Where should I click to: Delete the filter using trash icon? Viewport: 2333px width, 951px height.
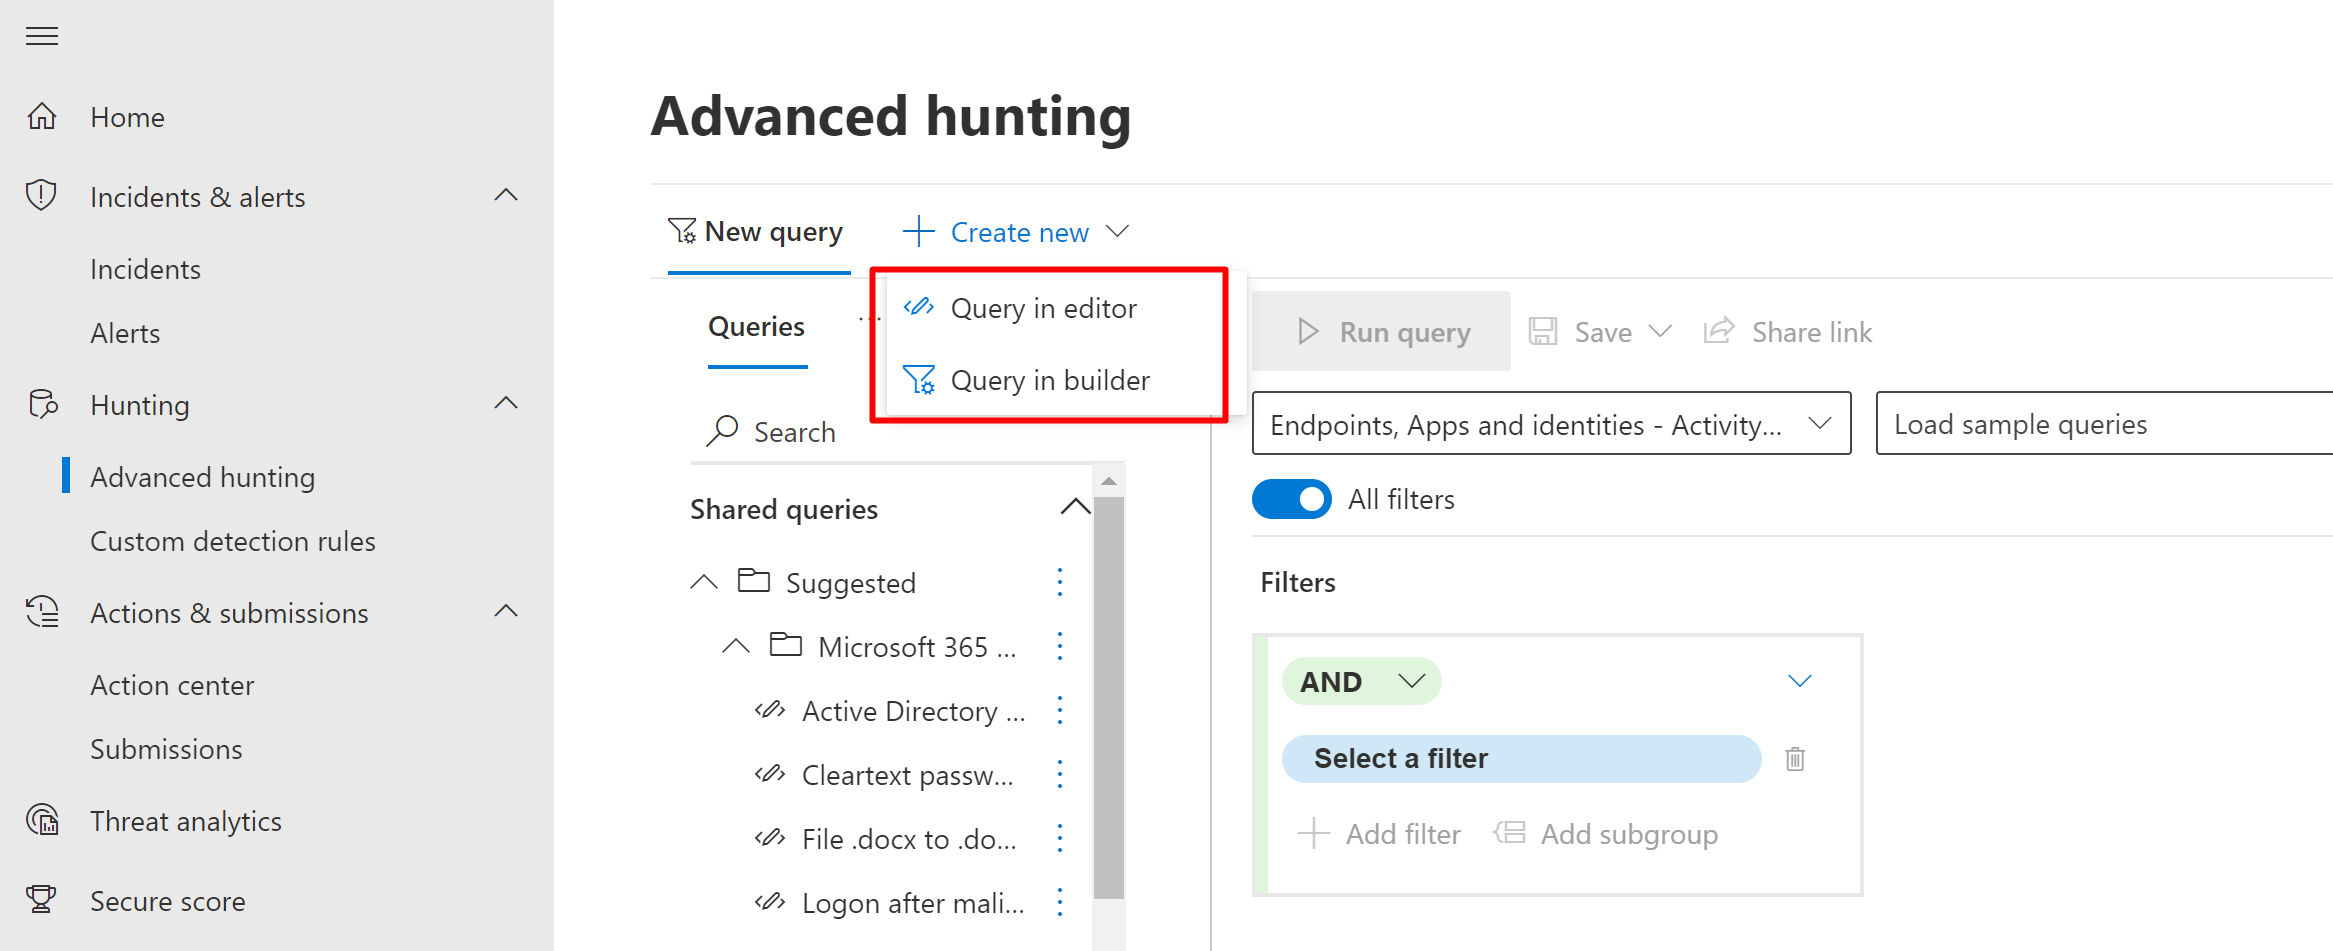(1795, 759)
